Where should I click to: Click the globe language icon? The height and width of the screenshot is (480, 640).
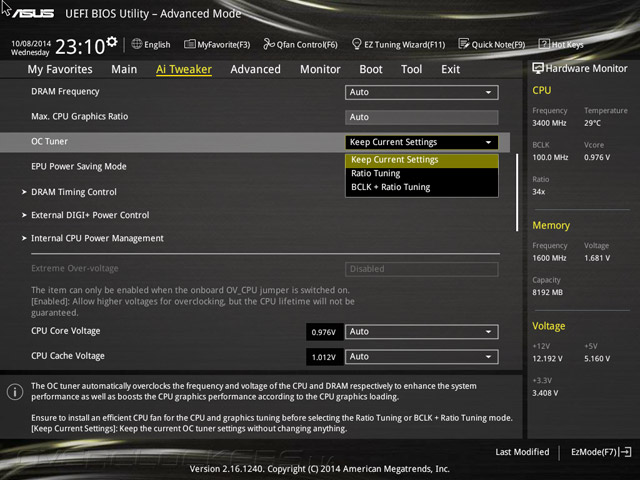pyautogui.click(x=137, y=44)
